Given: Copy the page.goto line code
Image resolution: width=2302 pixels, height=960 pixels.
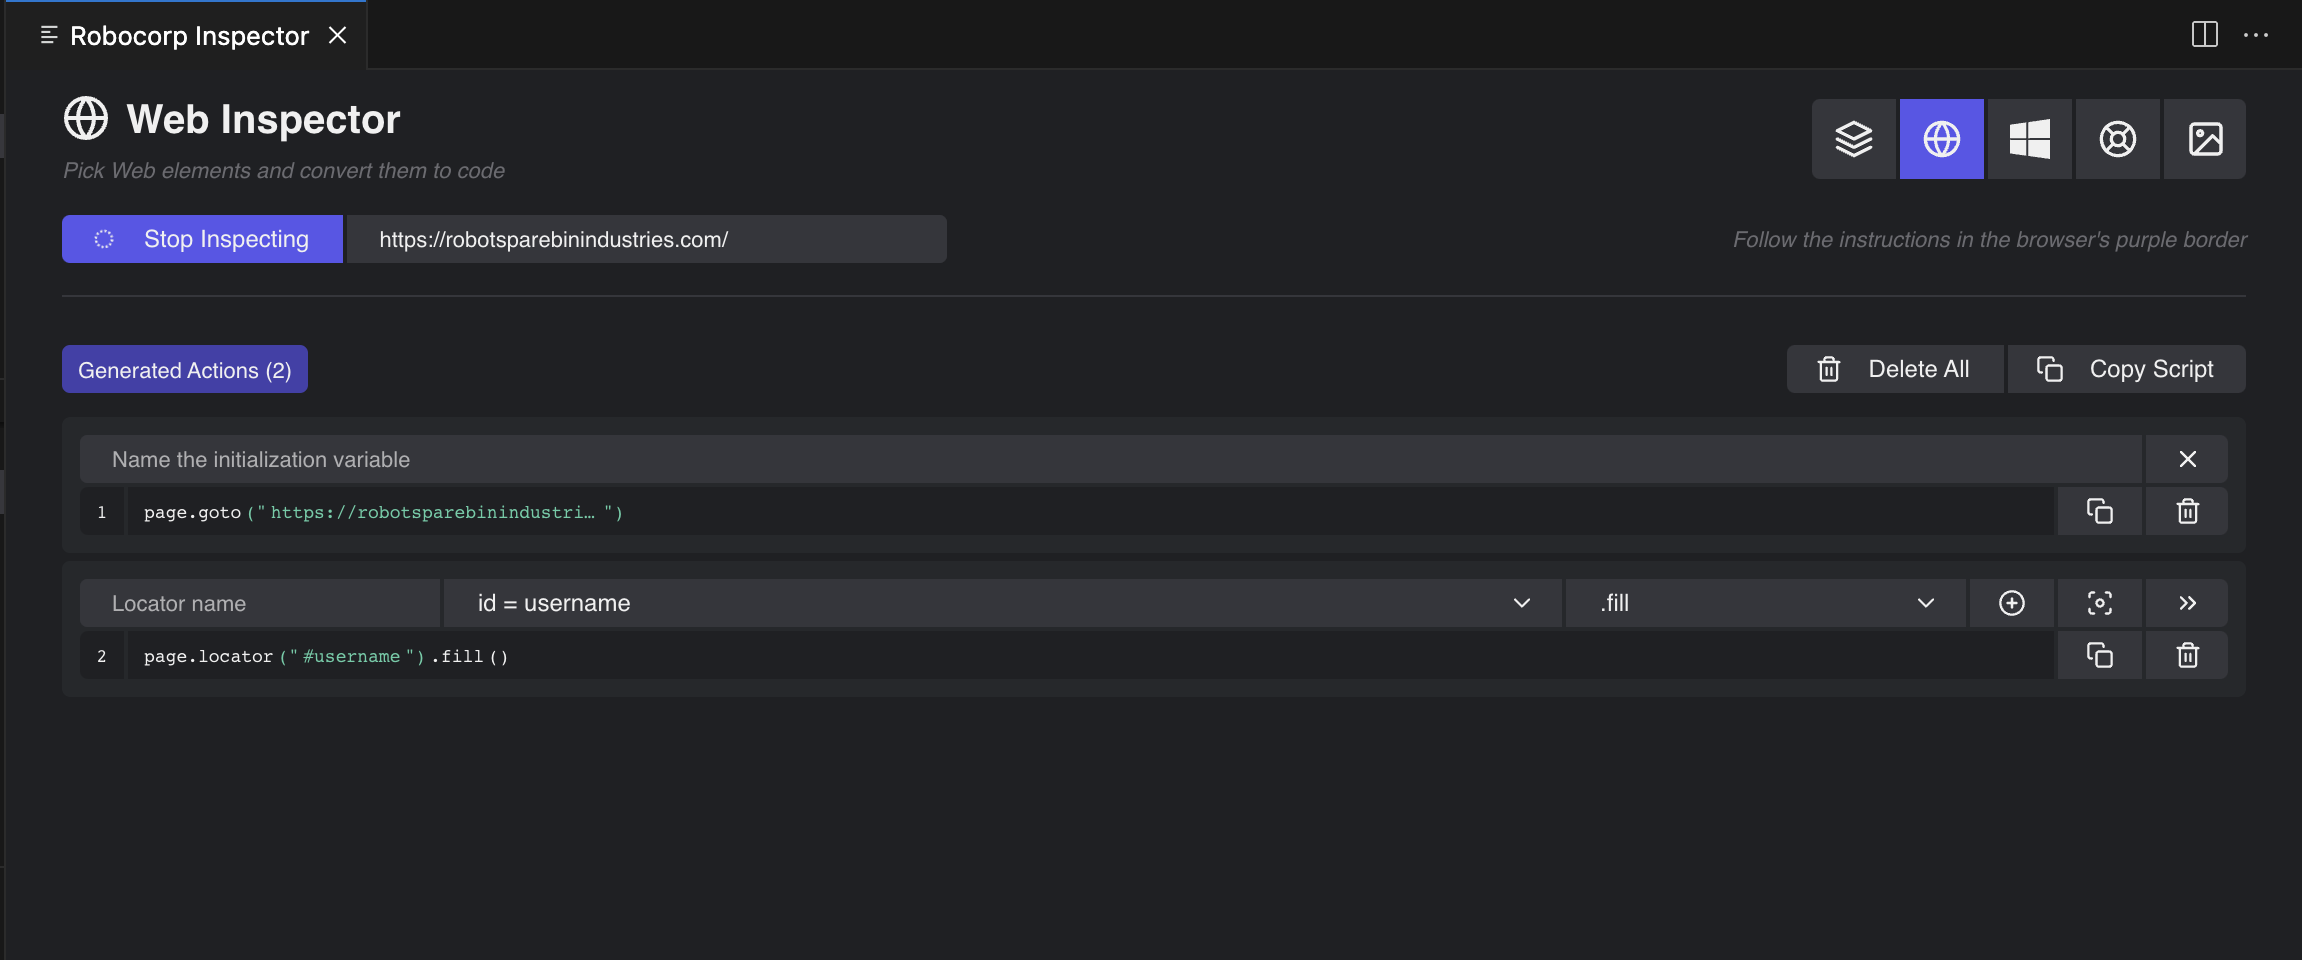Looking at the screenshot, I should click(2099, 511).
